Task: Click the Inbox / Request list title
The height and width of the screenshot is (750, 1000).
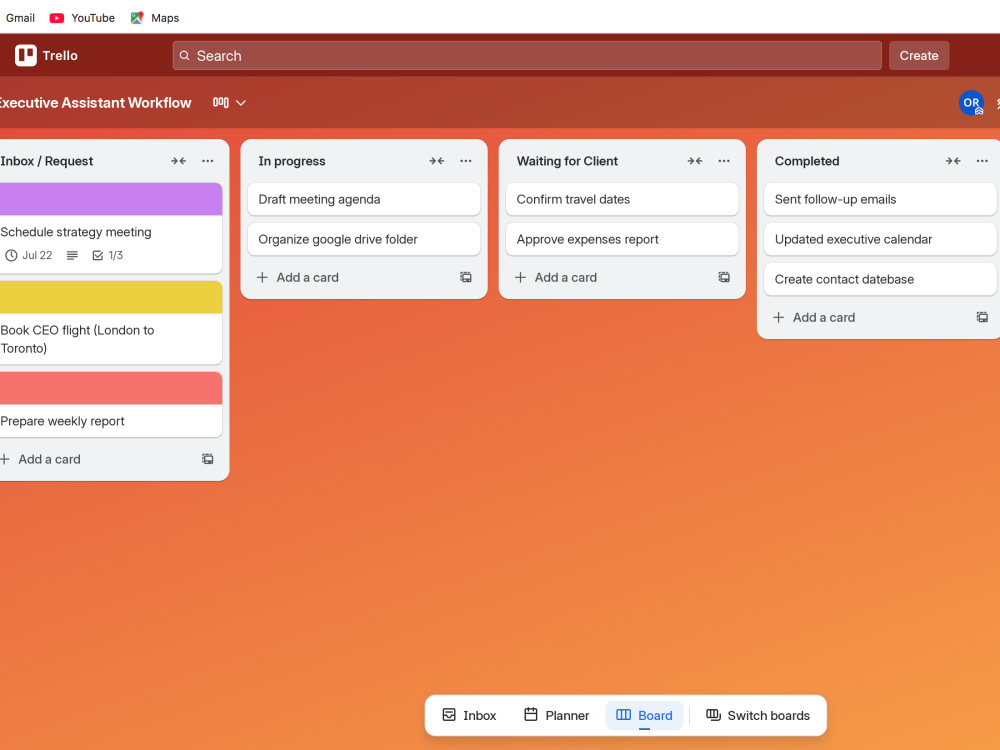Action: 47,161
